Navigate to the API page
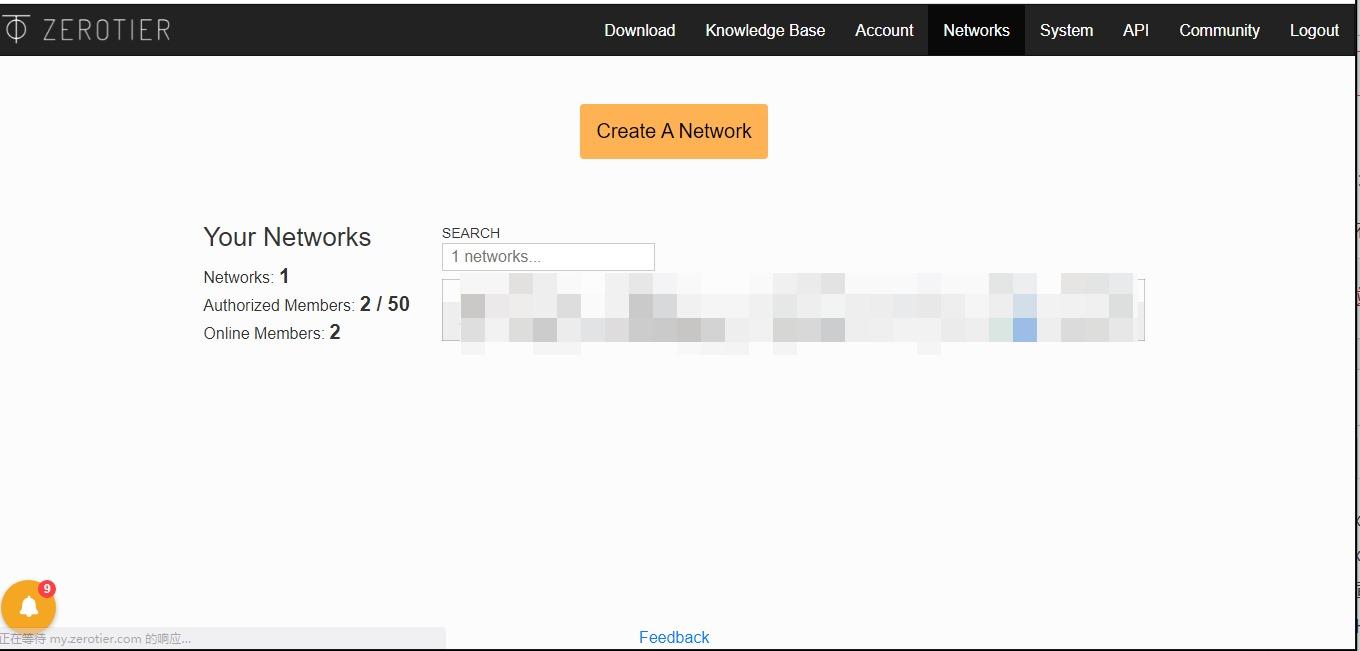The height and width of the screenshot is (651, 1360). (1136, 30)
